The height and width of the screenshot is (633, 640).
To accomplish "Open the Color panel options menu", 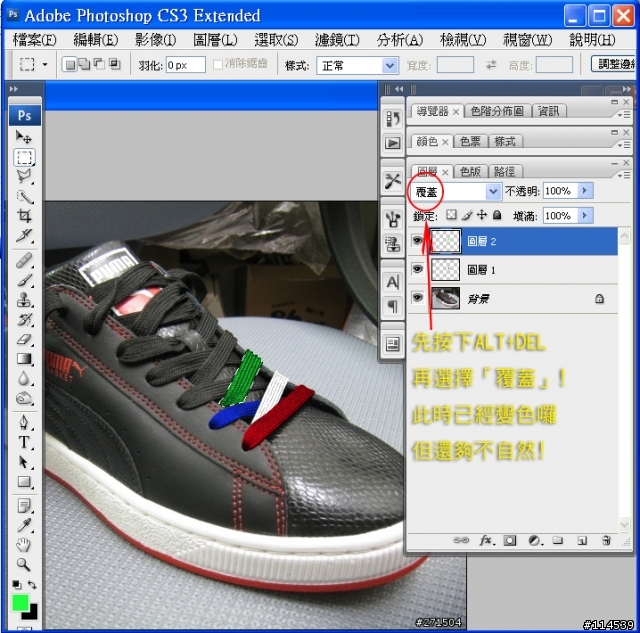I will pos(623,145).
